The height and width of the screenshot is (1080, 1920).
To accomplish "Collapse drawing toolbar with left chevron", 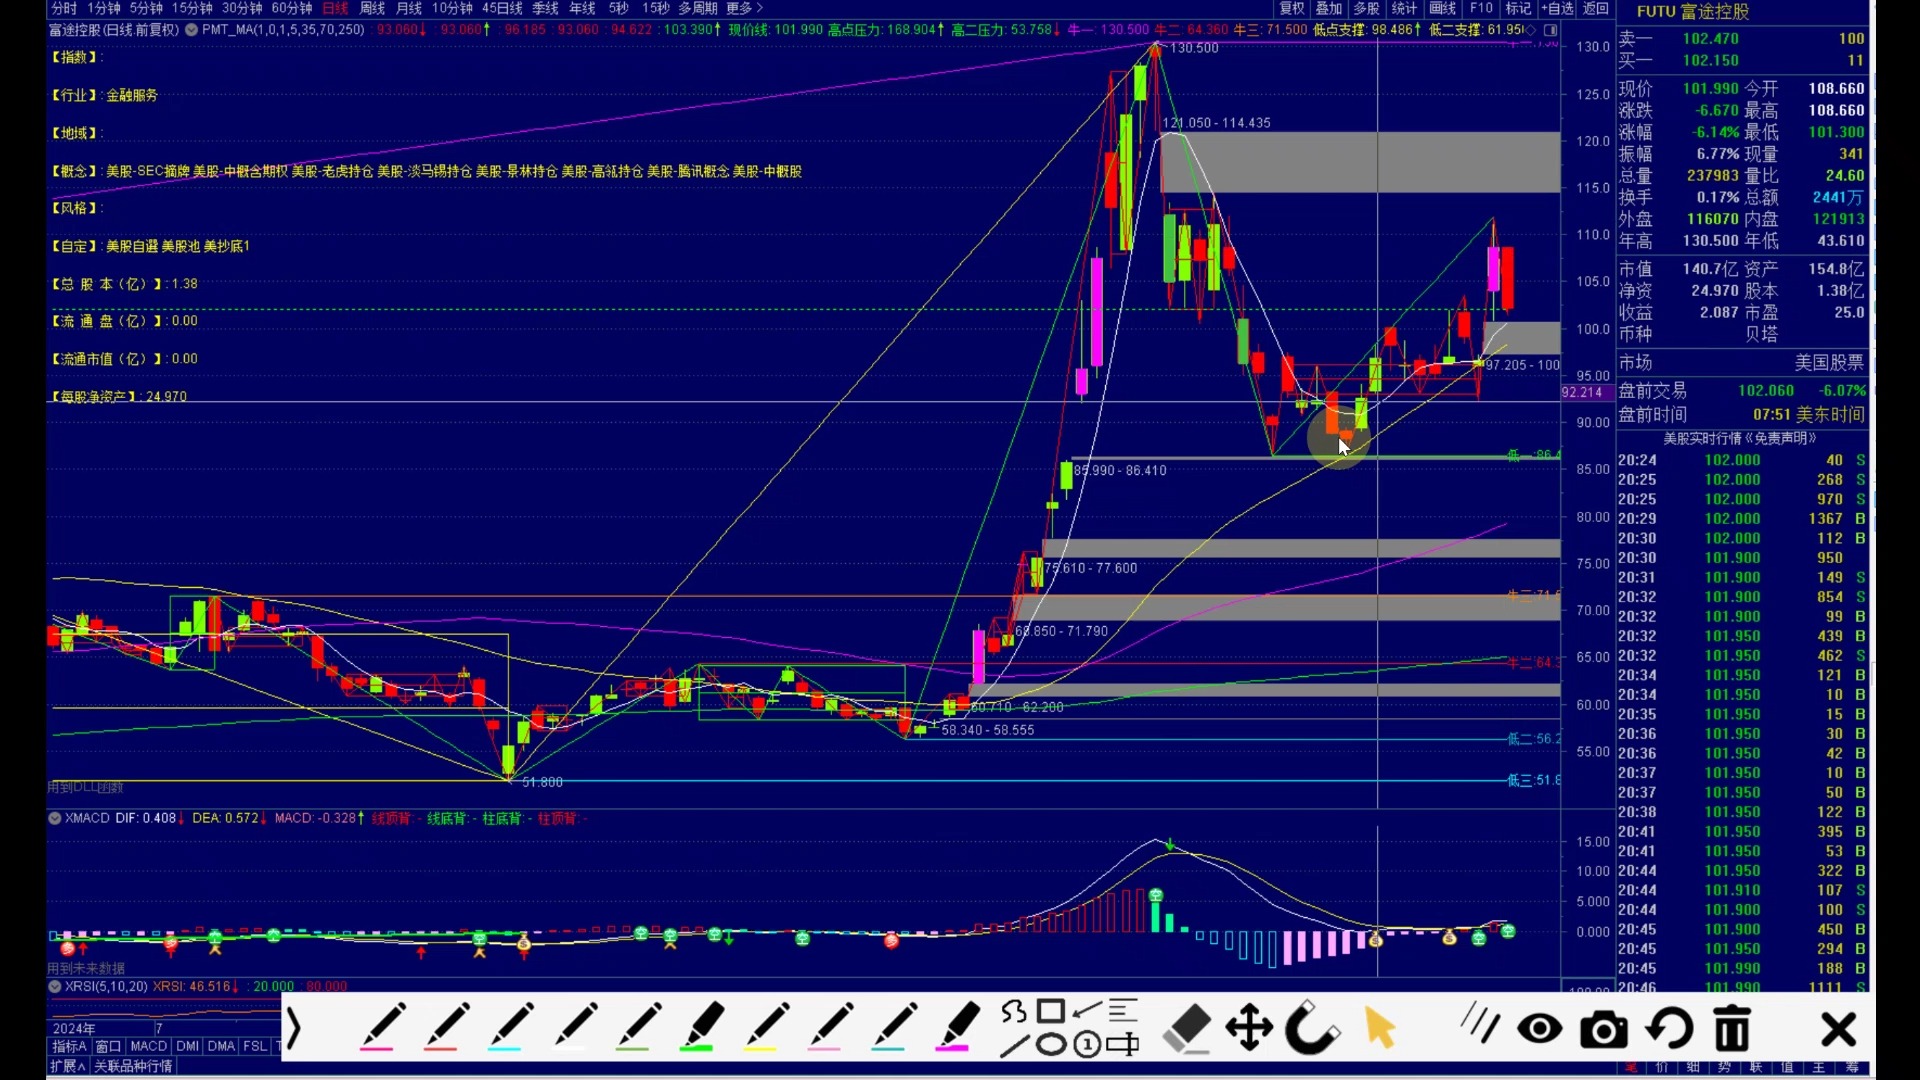I will pos(294,1029).
